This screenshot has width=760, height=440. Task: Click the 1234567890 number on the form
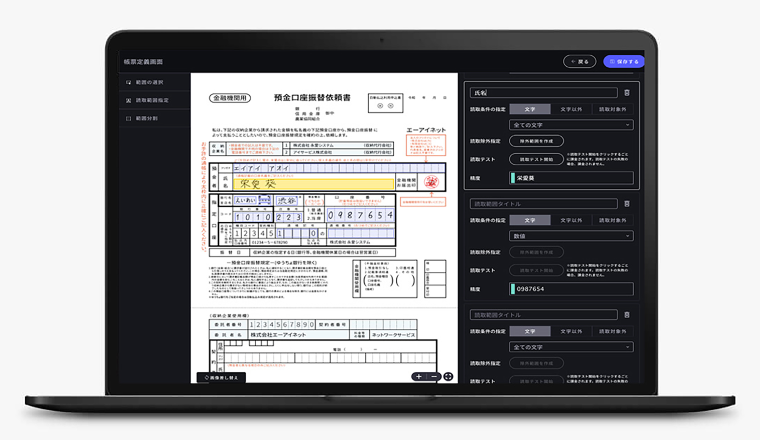click(282, 324)
